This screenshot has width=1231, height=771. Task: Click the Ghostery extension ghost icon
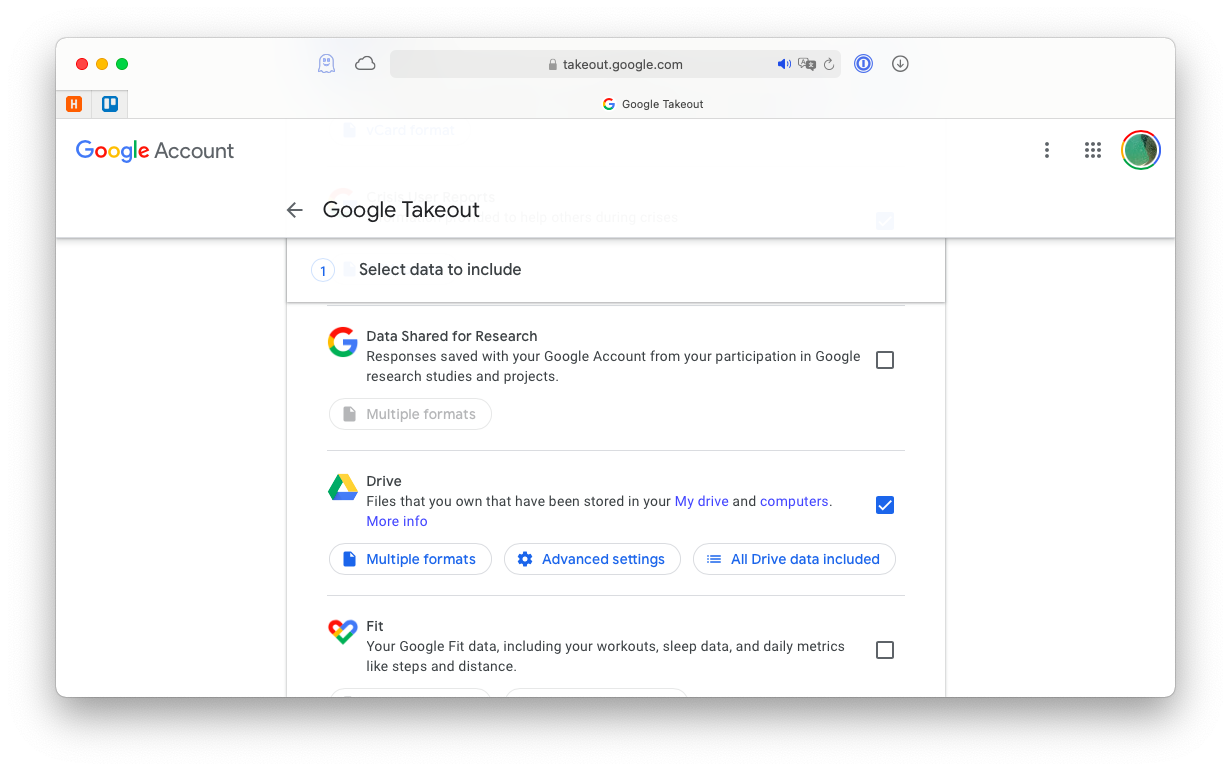point(326,63)
